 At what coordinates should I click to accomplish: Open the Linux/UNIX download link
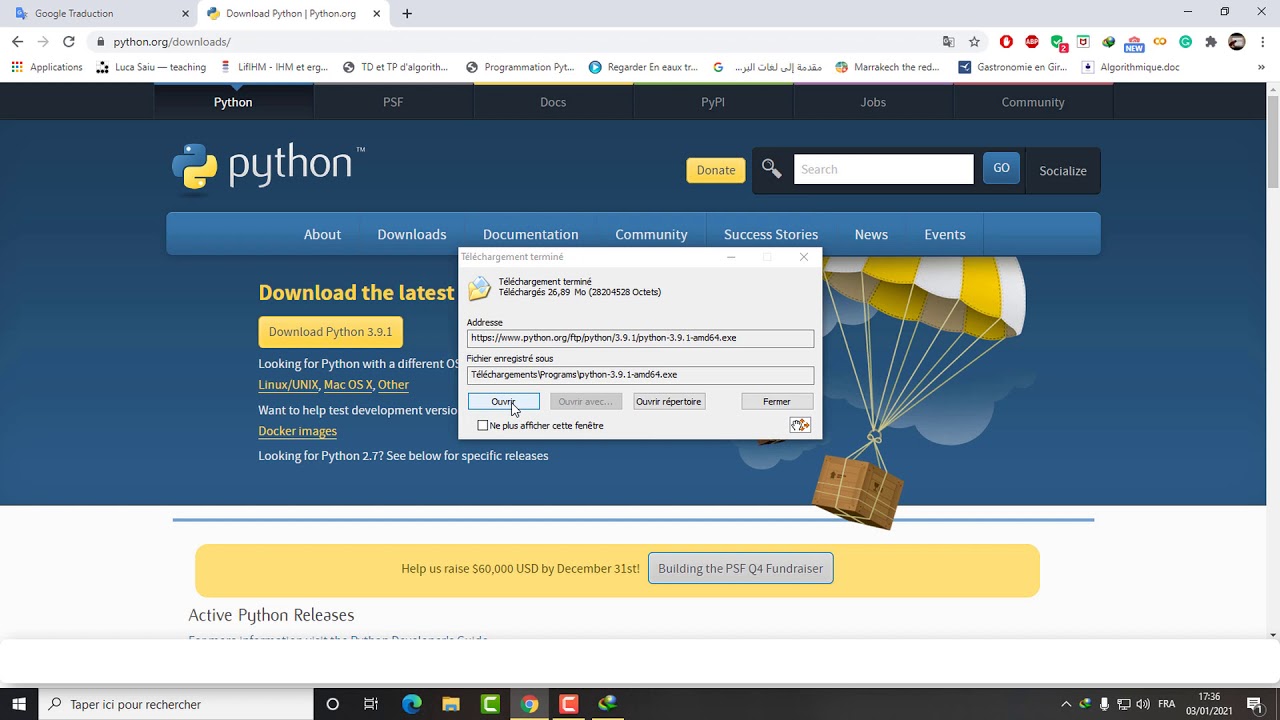(x=288, y=385)
